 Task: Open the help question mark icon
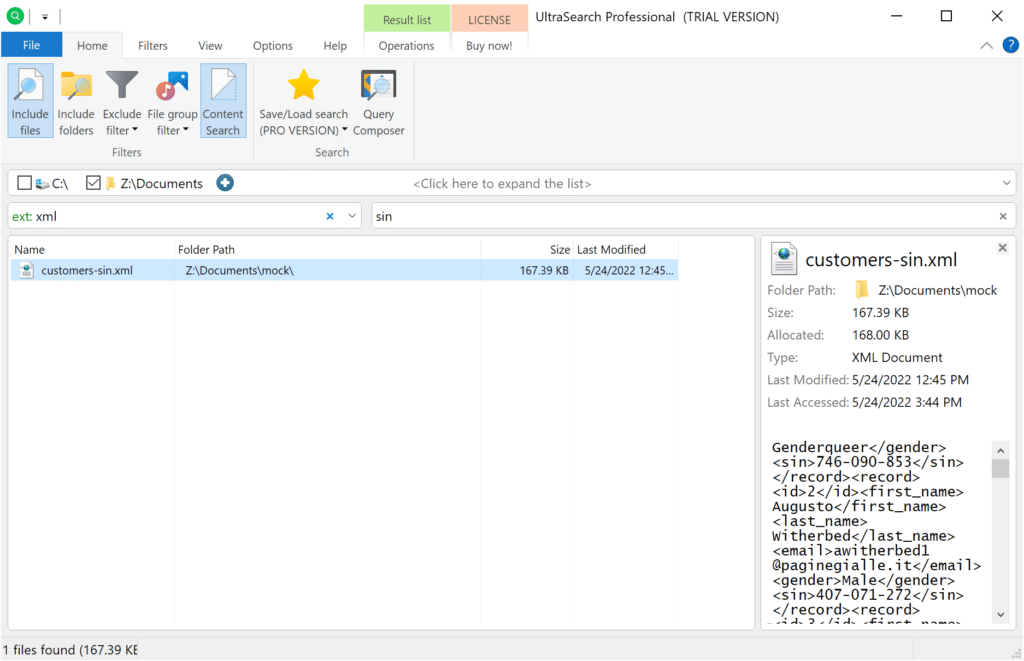1010,45
